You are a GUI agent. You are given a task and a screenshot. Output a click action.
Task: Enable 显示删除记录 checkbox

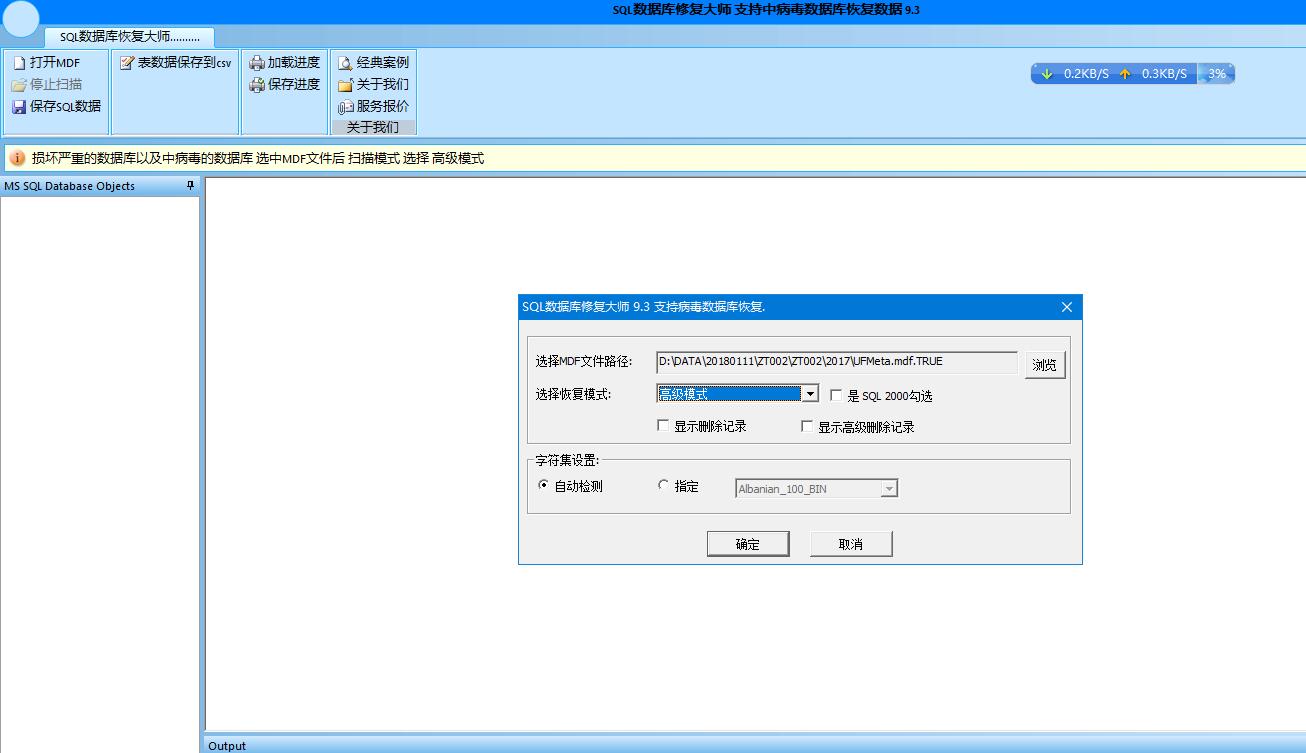pos(701,426)
